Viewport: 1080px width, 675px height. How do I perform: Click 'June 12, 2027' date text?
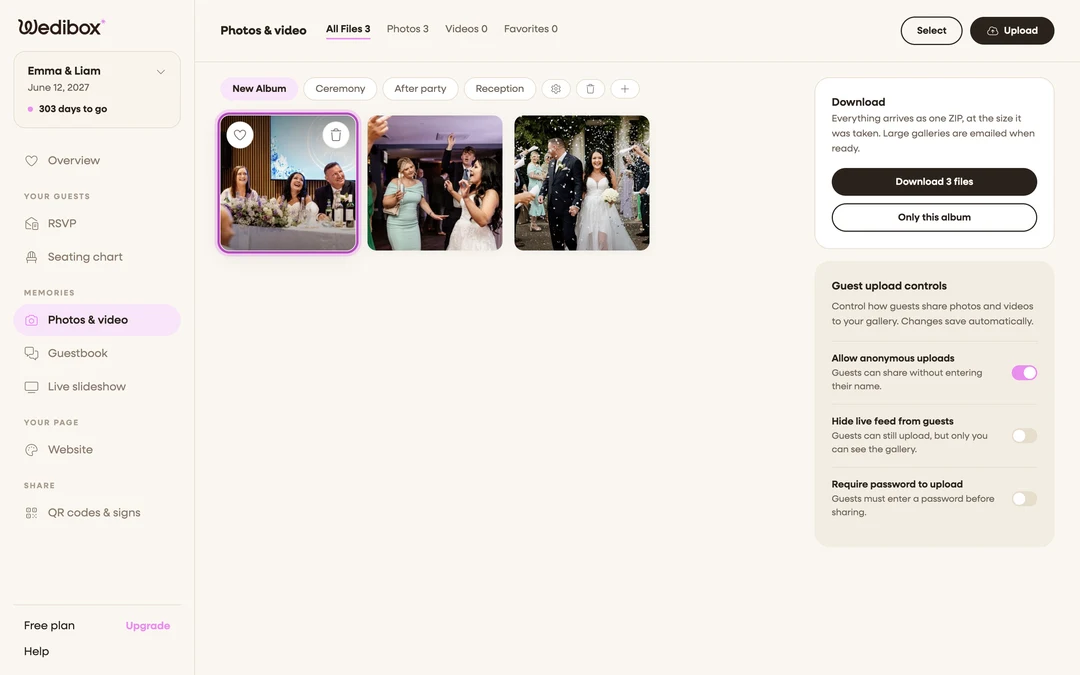59,87
